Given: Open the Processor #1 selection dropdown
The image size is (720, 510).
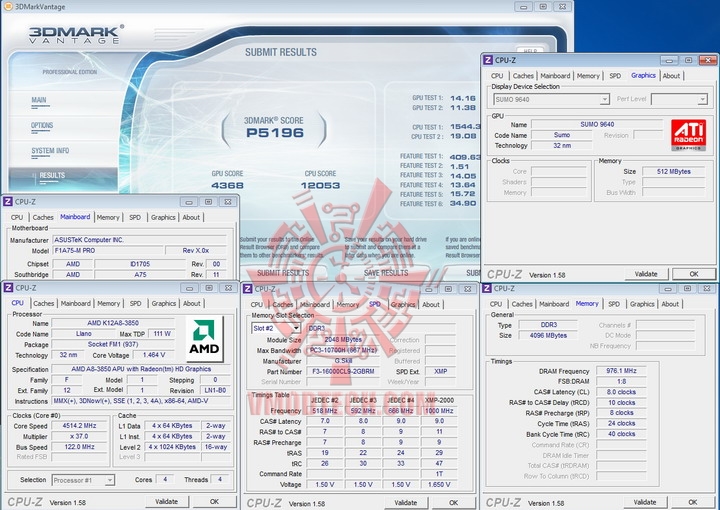Looking at the screenshot, I should [83, 480].
